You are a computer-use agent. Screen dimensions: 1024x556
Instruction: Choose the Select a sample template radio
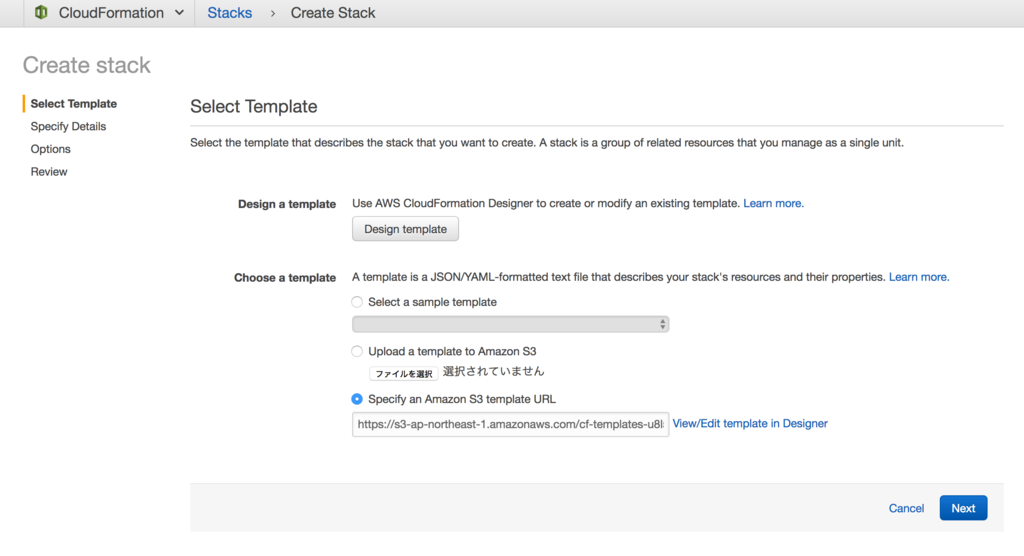click(357, 302)
